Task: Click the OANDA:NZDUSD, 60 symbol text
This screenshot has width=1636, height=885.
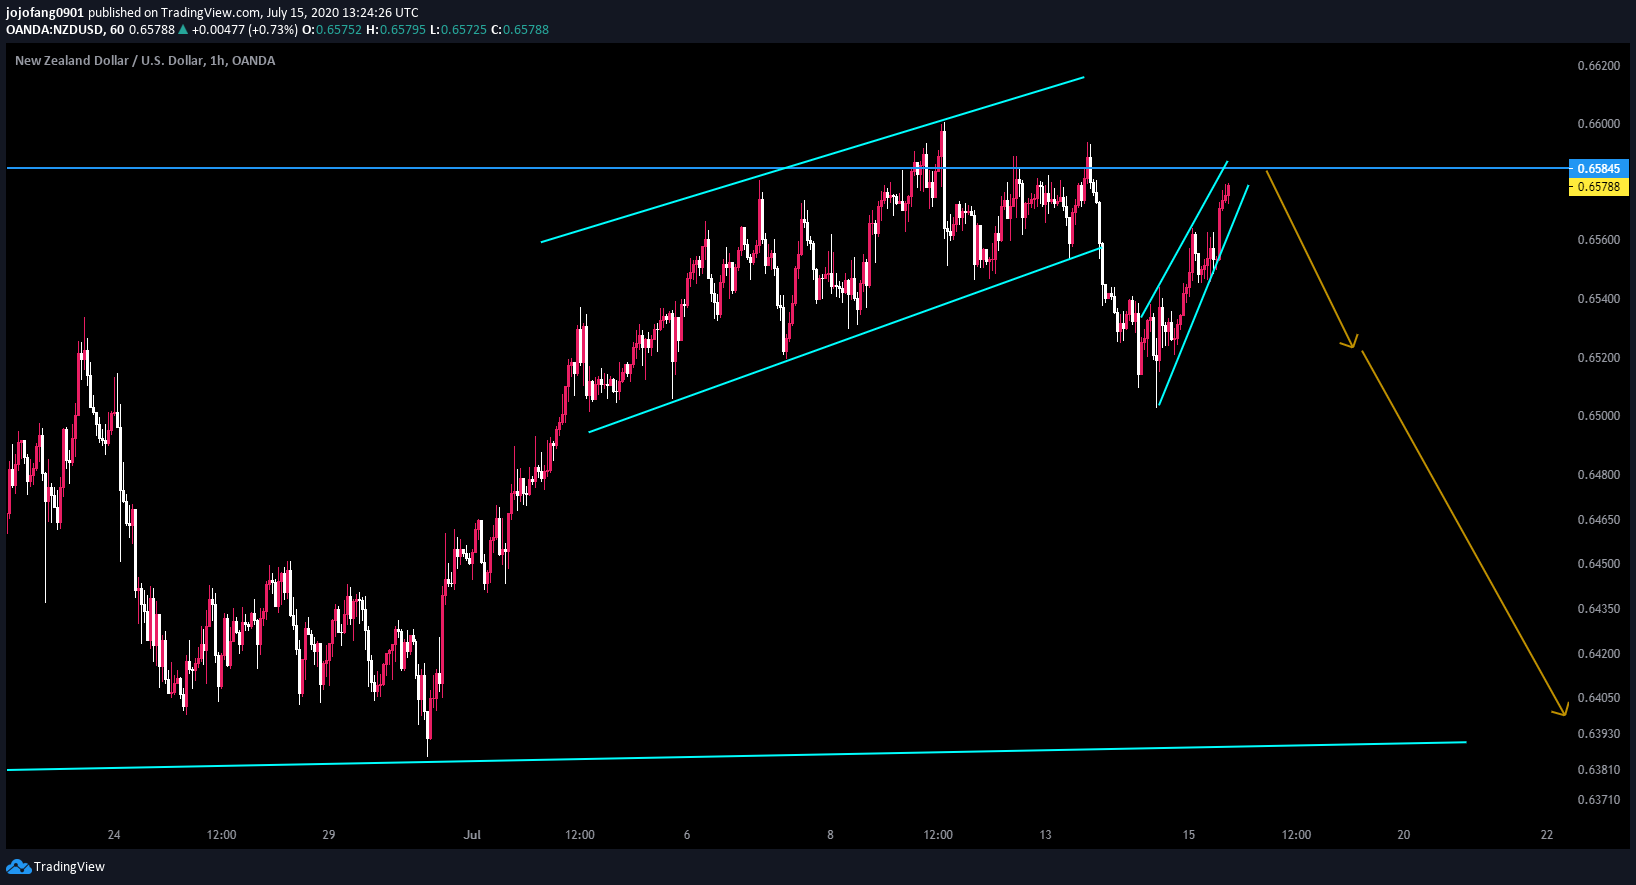Action: coord(65,30)
